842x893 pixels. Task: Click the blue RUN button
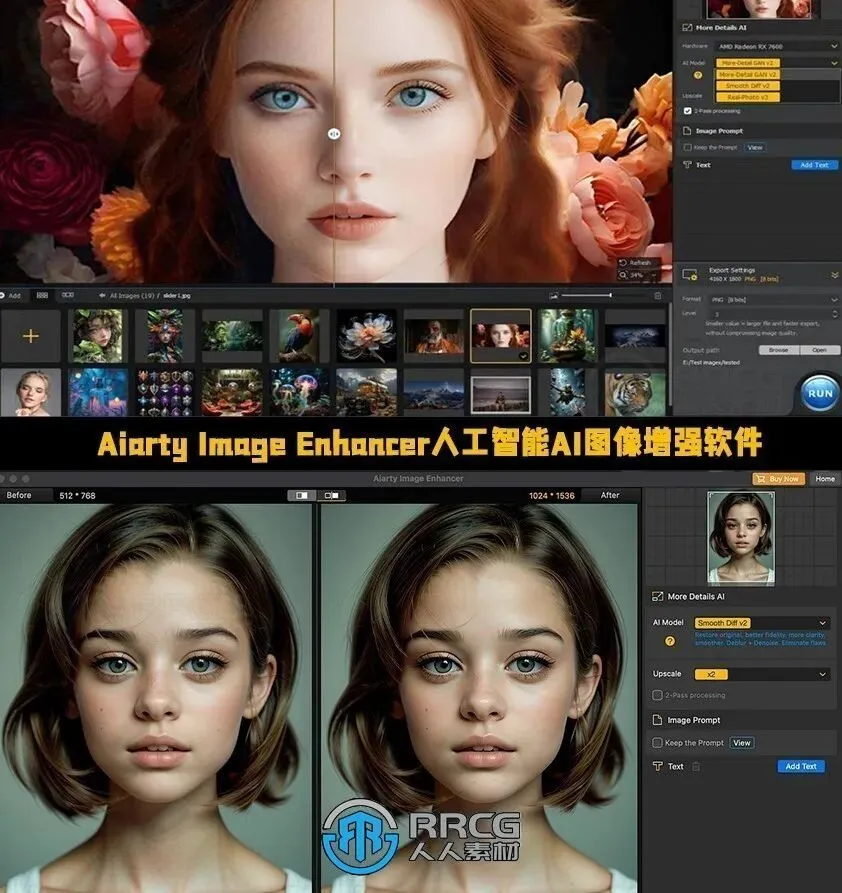point(820,393)
